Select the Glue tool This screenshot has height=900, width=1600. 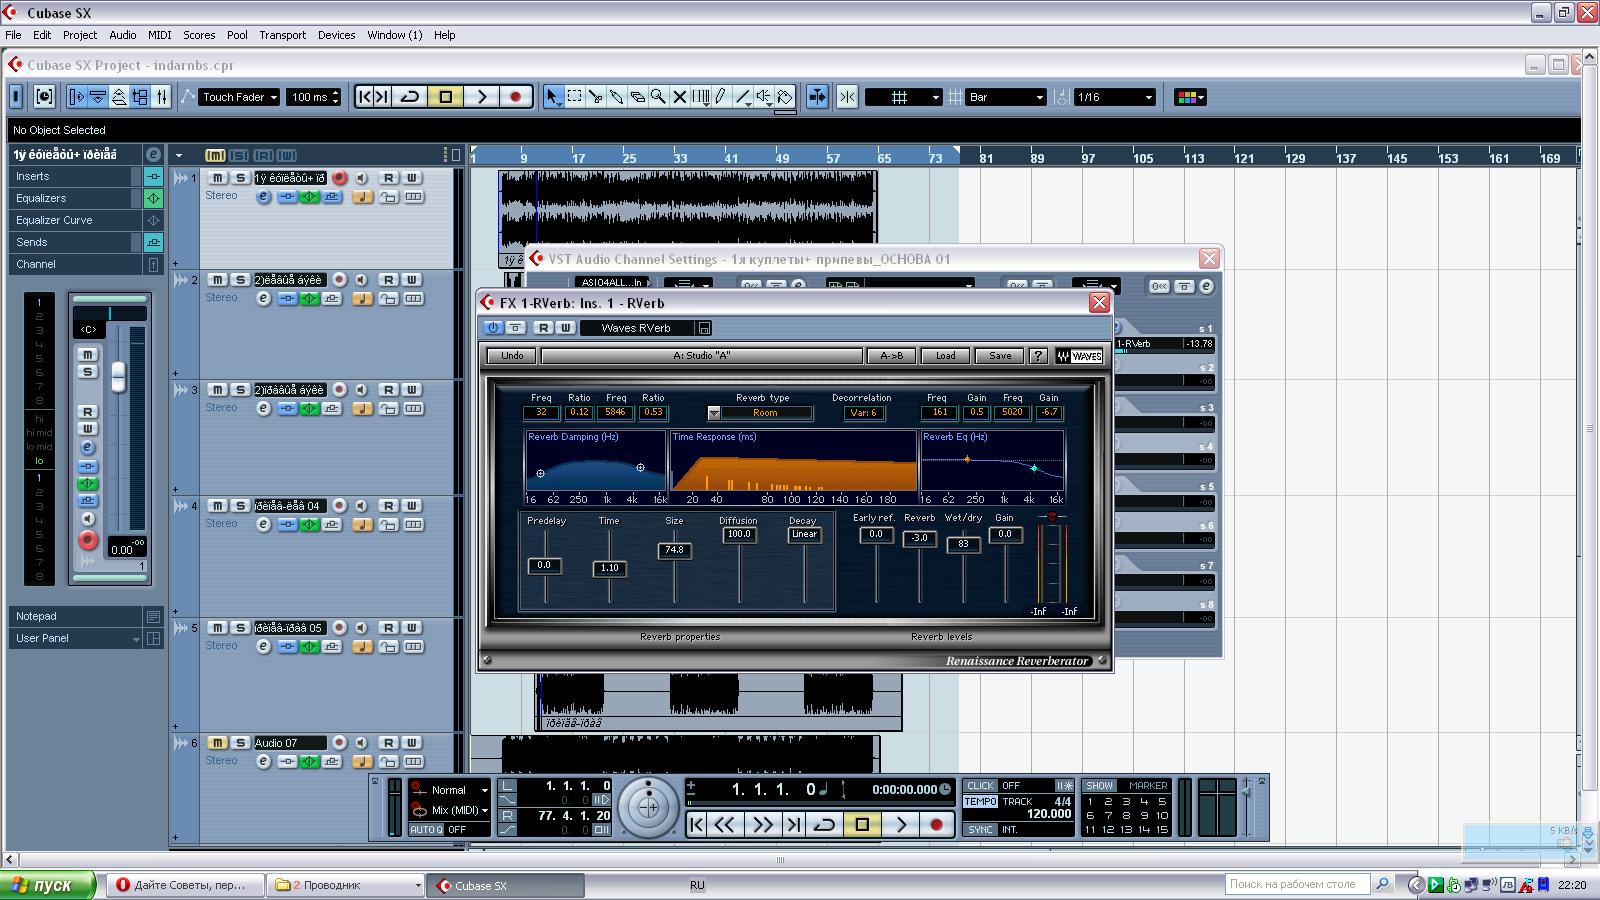point(617,97)
